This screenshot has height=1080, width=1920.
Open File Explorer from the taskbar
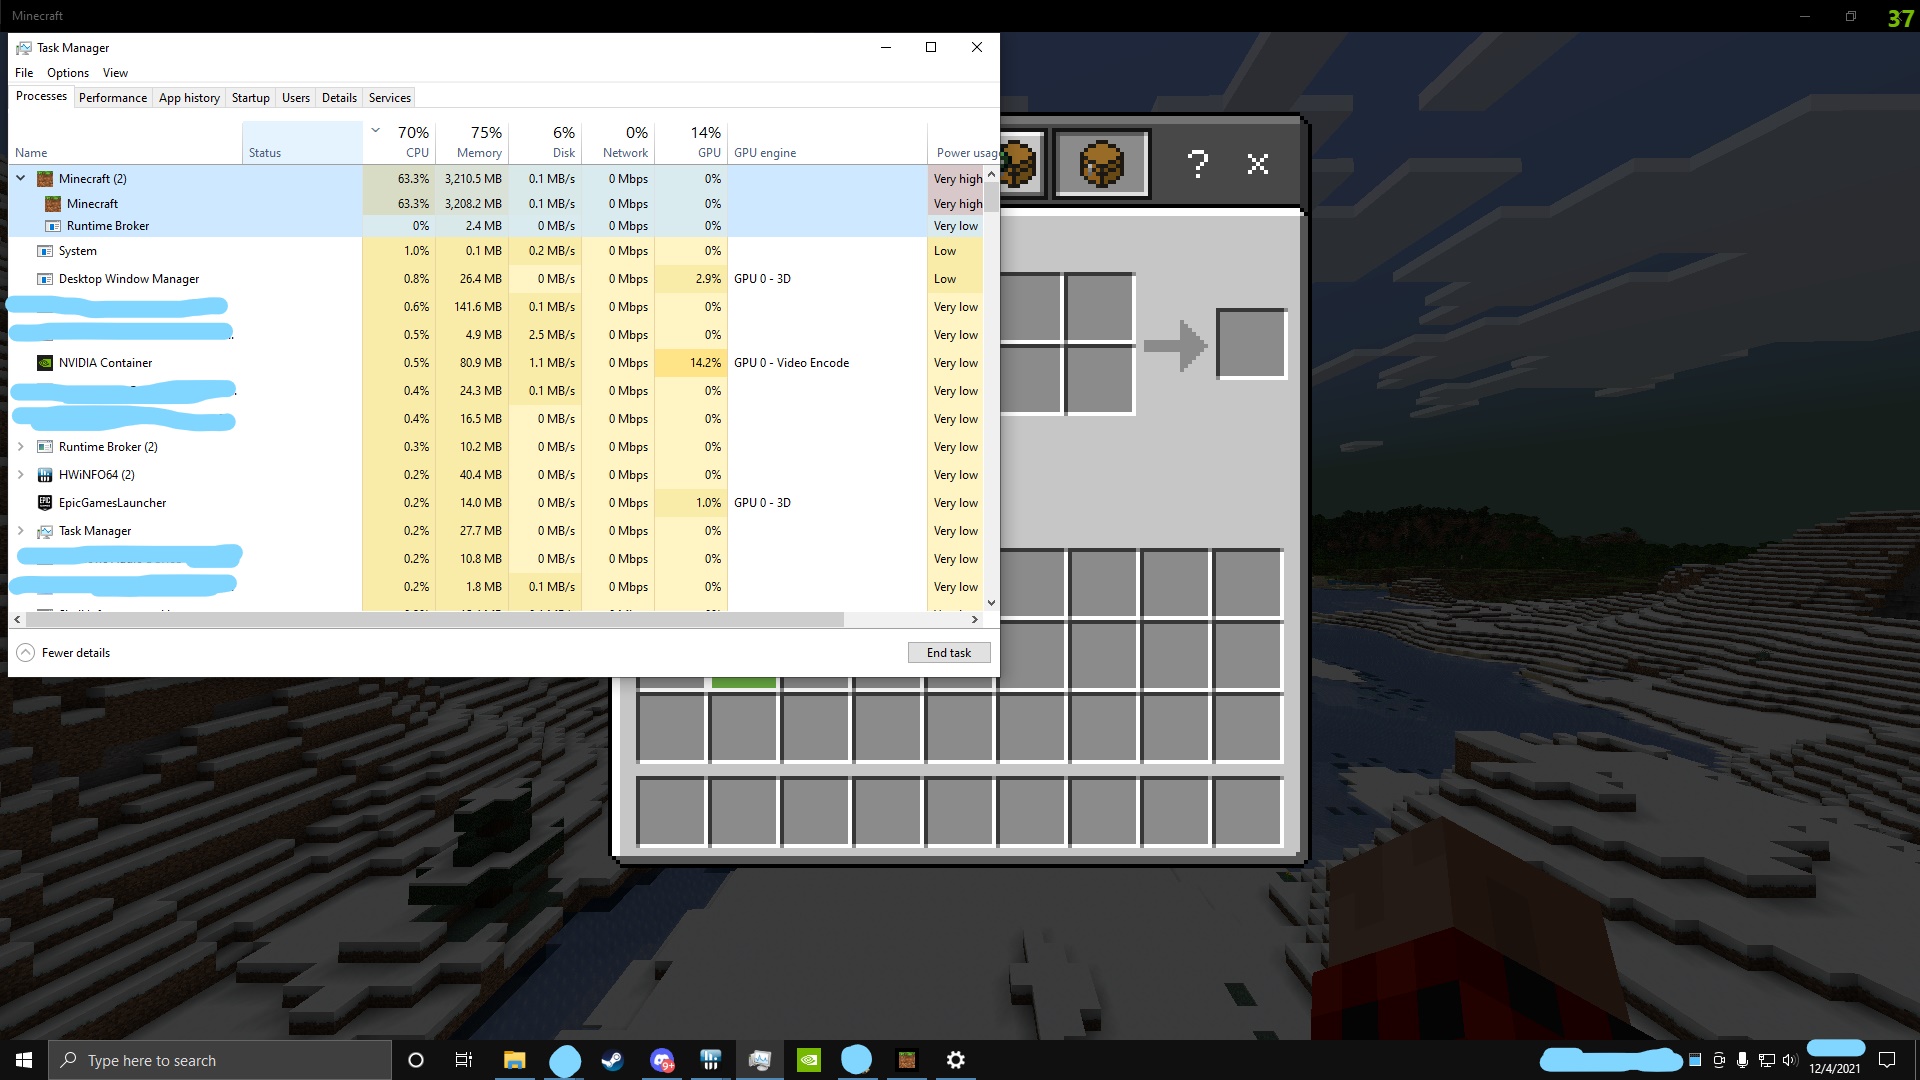(x=514, y=1060)
